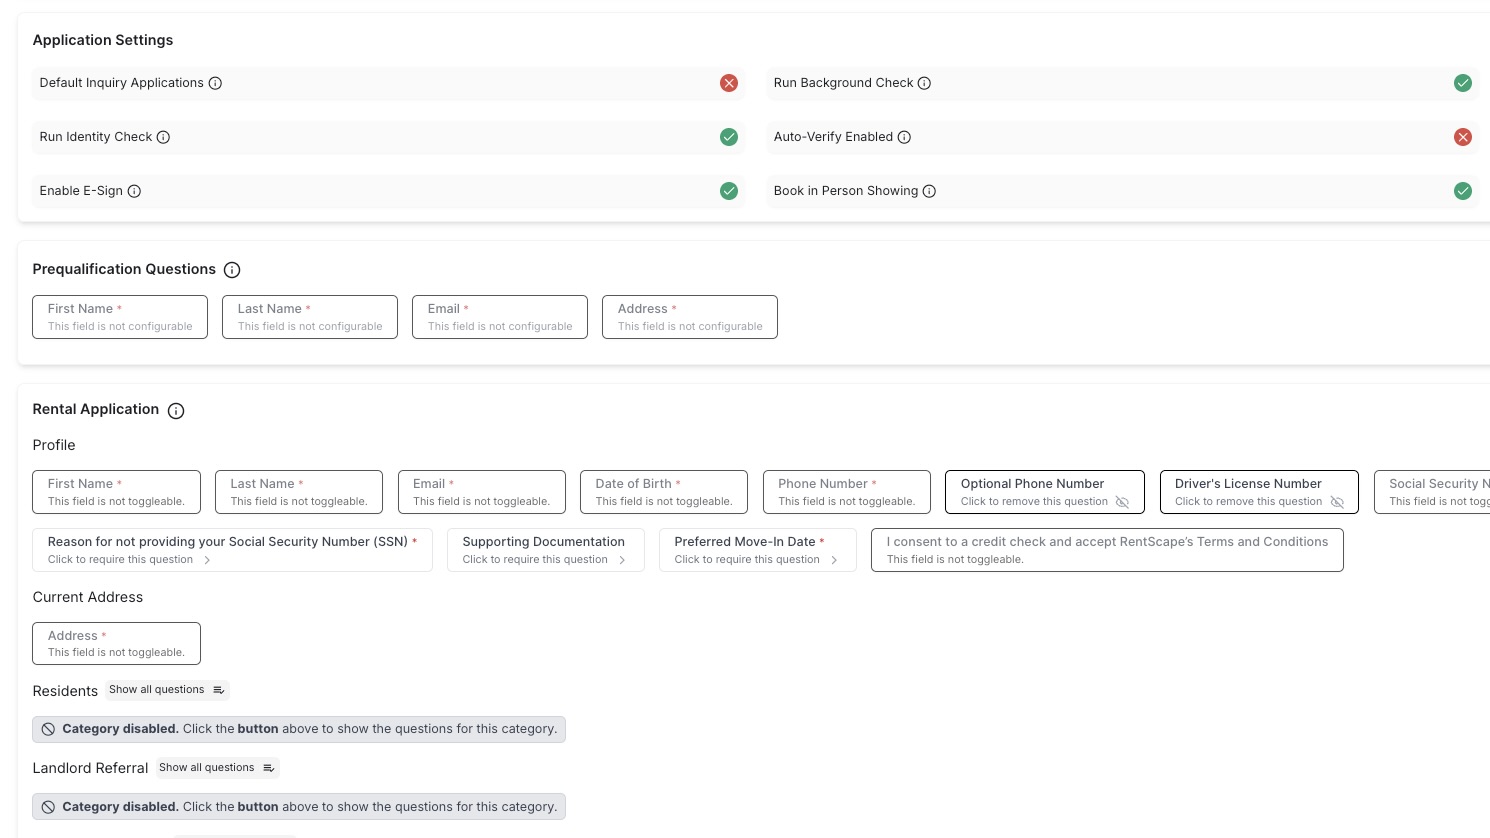Viewport: 1490px width, 838px height.
Task: Require the Supporting Documentation question
Action: point(545,550)
